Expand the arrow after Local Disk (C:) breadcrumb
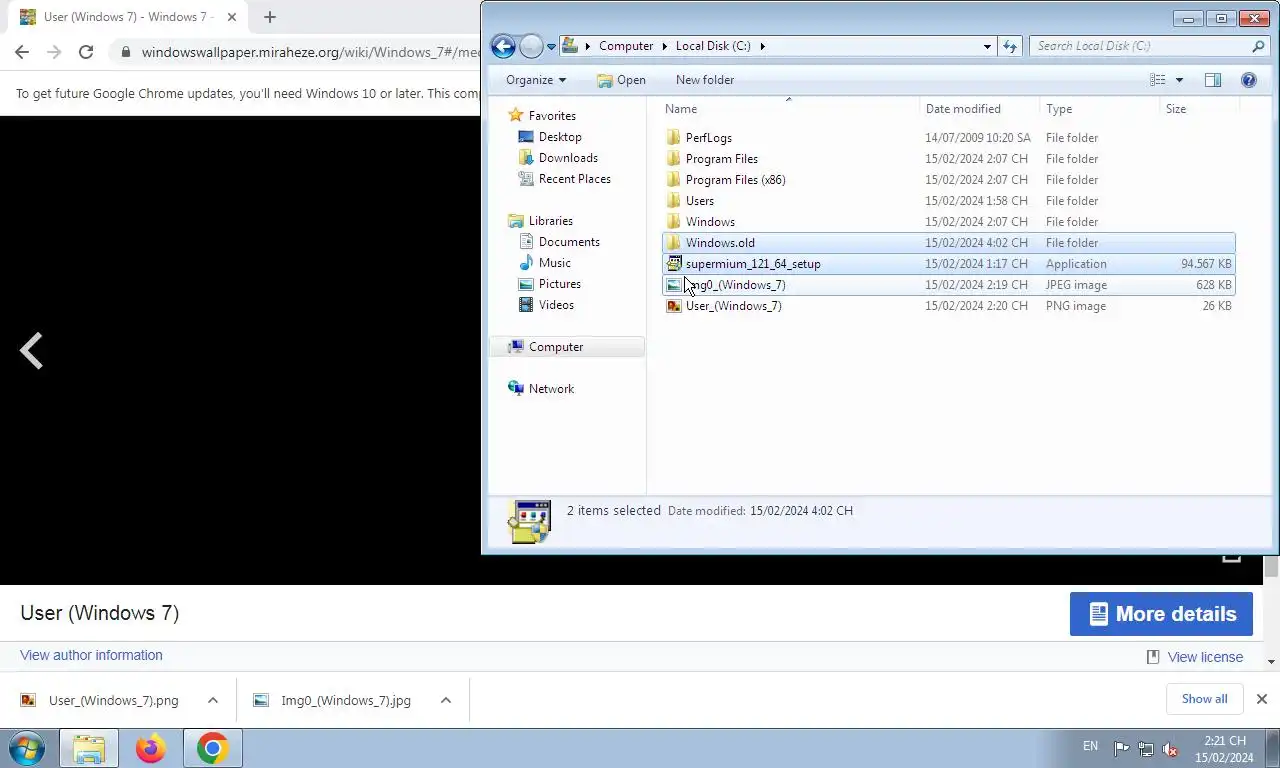 coord(762,46)
